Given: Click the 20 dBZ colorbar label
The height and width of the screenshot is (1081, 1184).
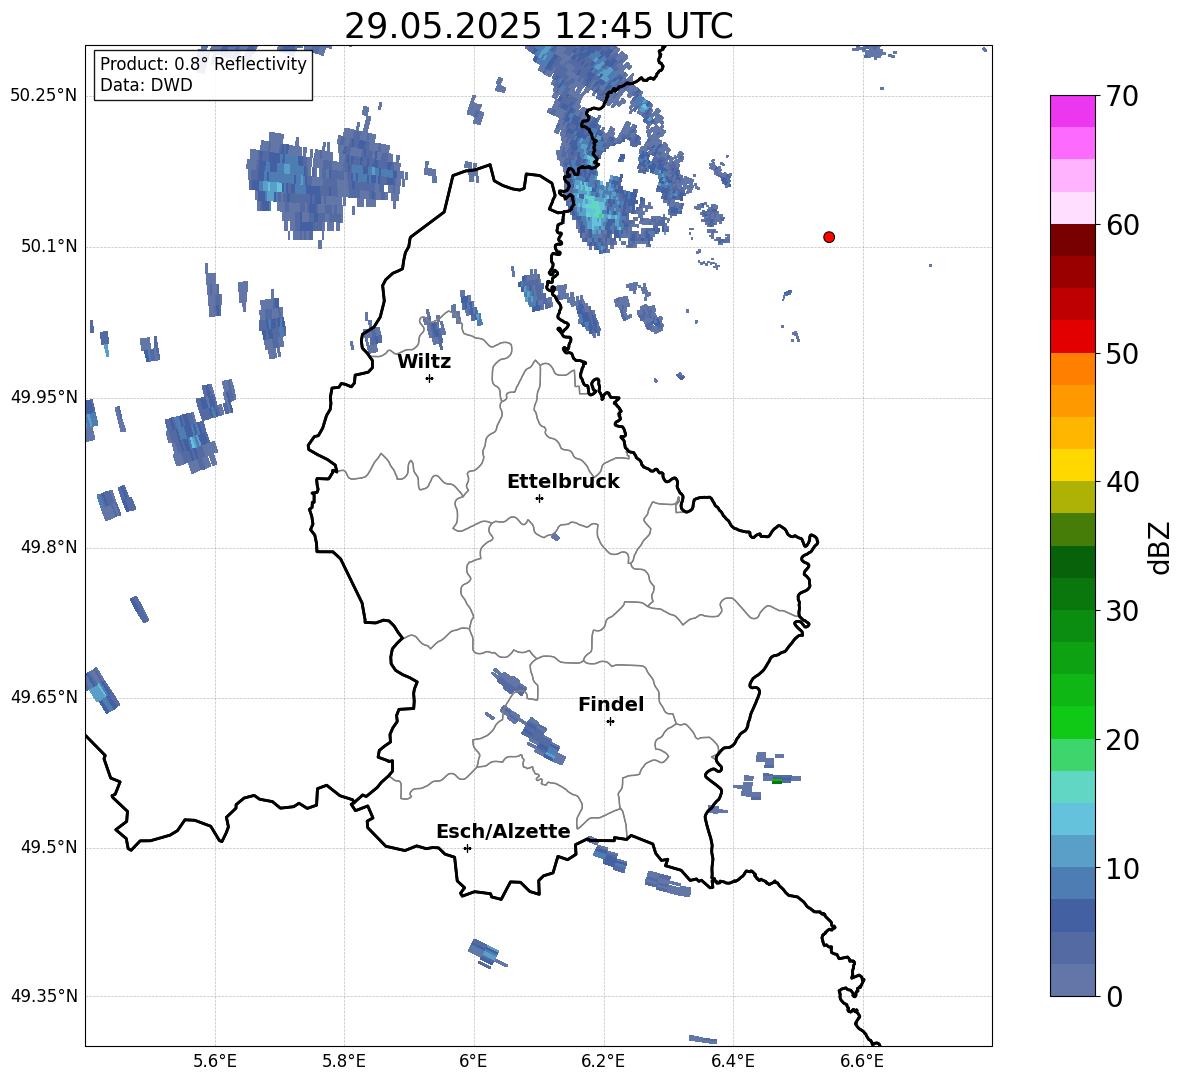Looking at the screenshot, I should 1121,740.
